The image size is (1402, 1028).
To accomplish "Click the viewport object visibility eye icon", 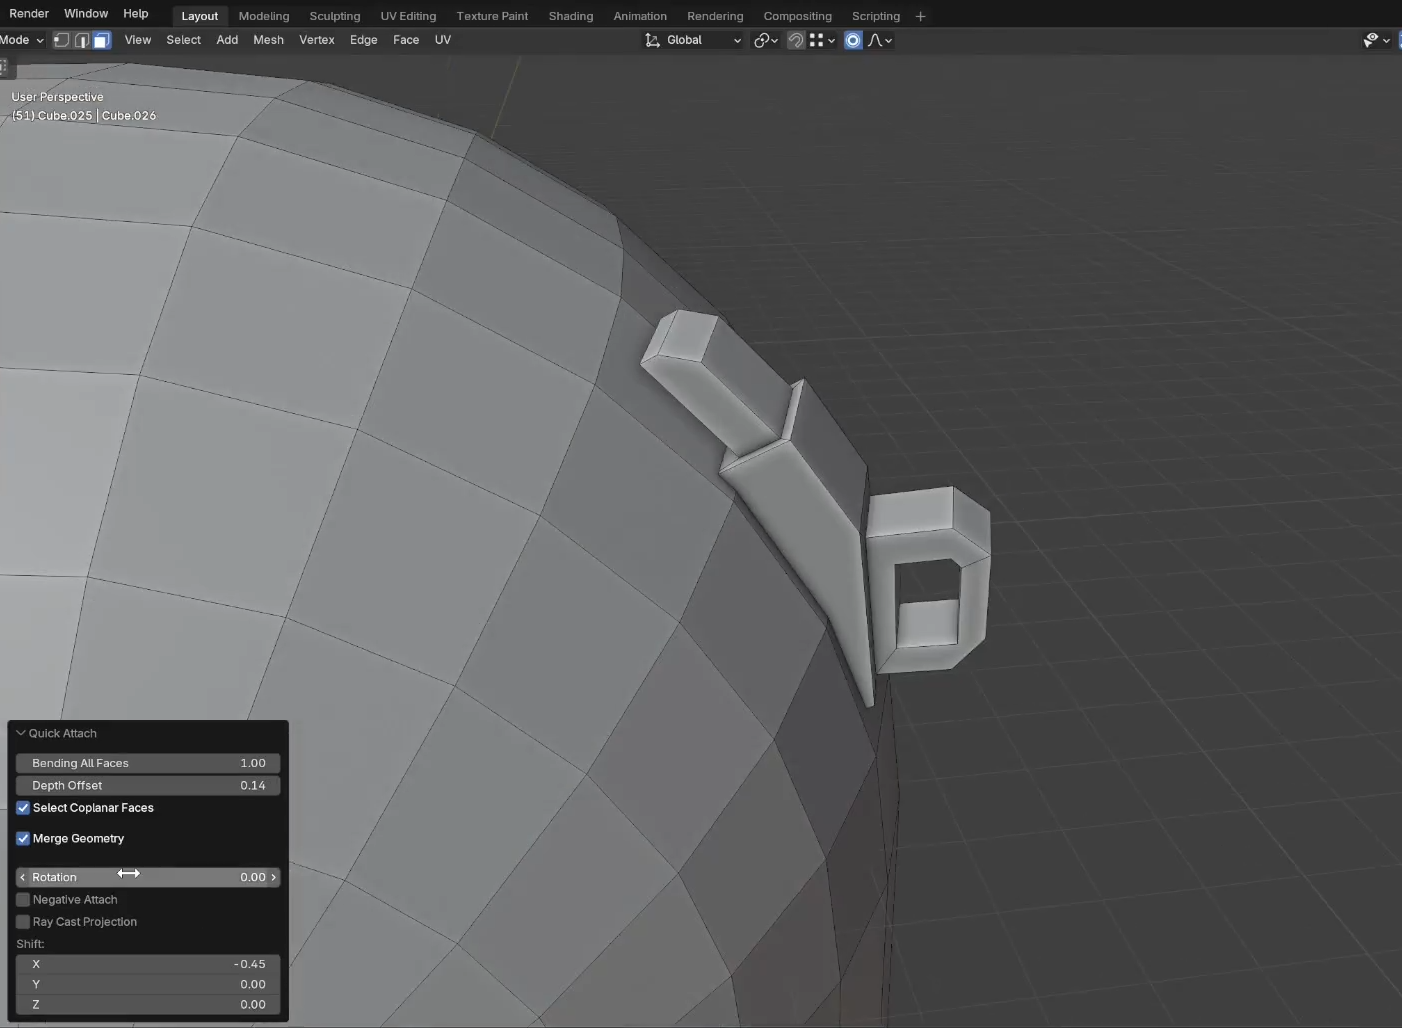I will 1371,40.
